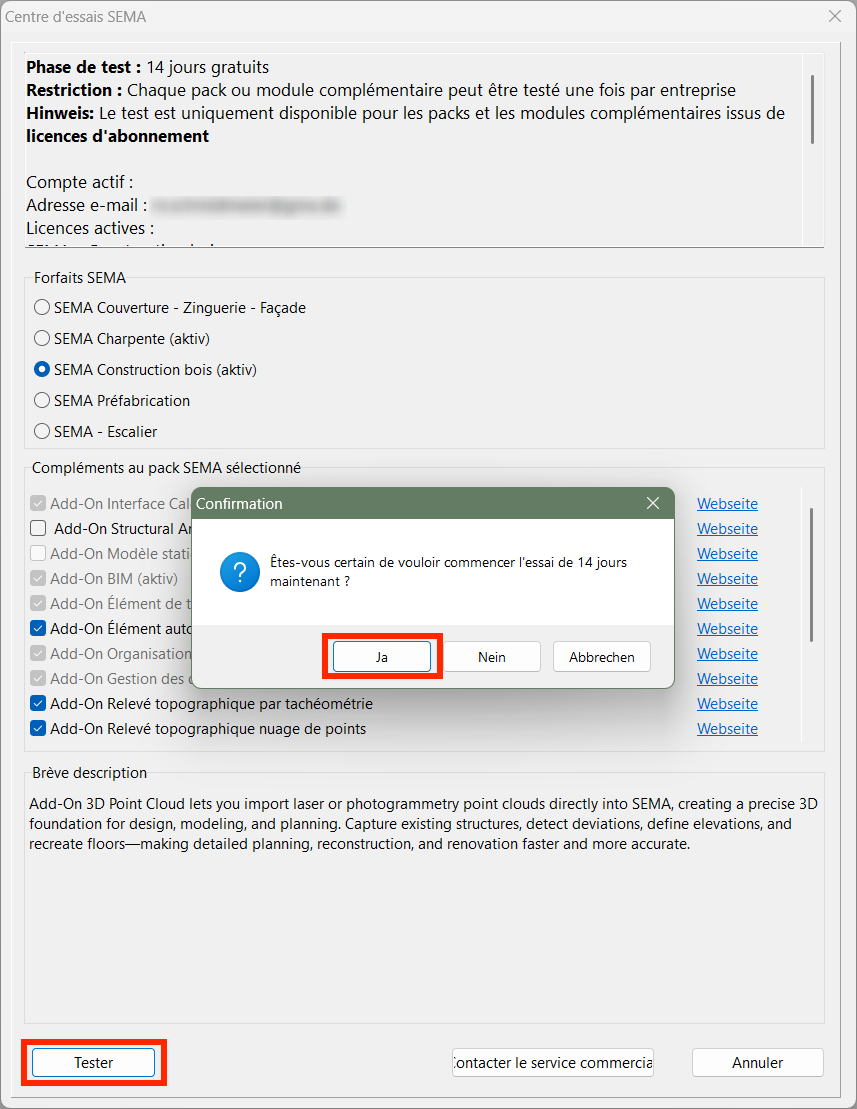Confirm the trial by clicking Ja
The width and height of the screenshot is (857, 1109).
(381, 657)
